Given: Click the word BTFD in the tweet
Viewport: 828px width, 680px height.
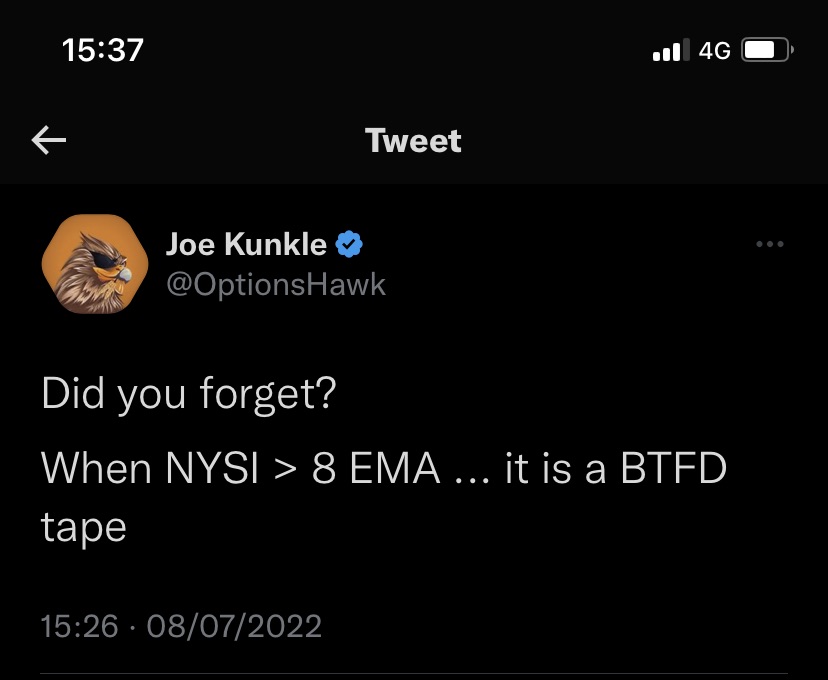Looking at the screenshot, I should click(x=673, y=469).
